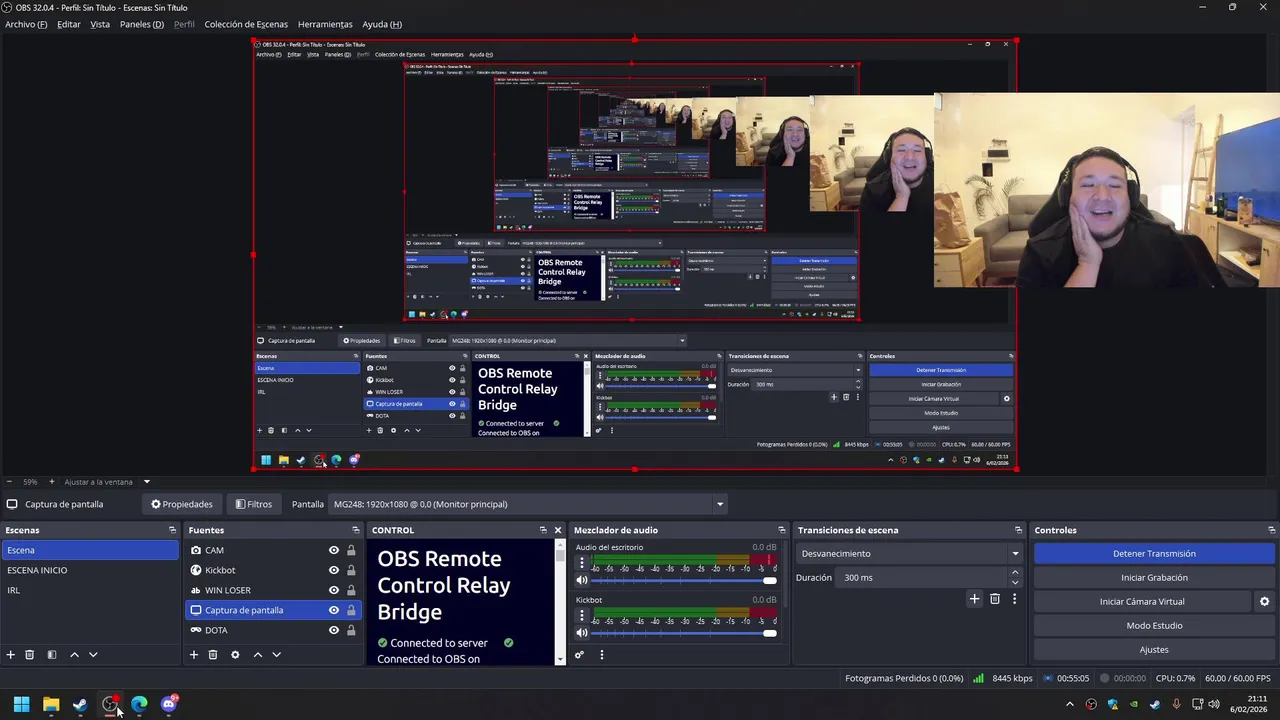Move source up arrow in Fuentes panel
Screen dimensions: 1280x720
(257, 655)
